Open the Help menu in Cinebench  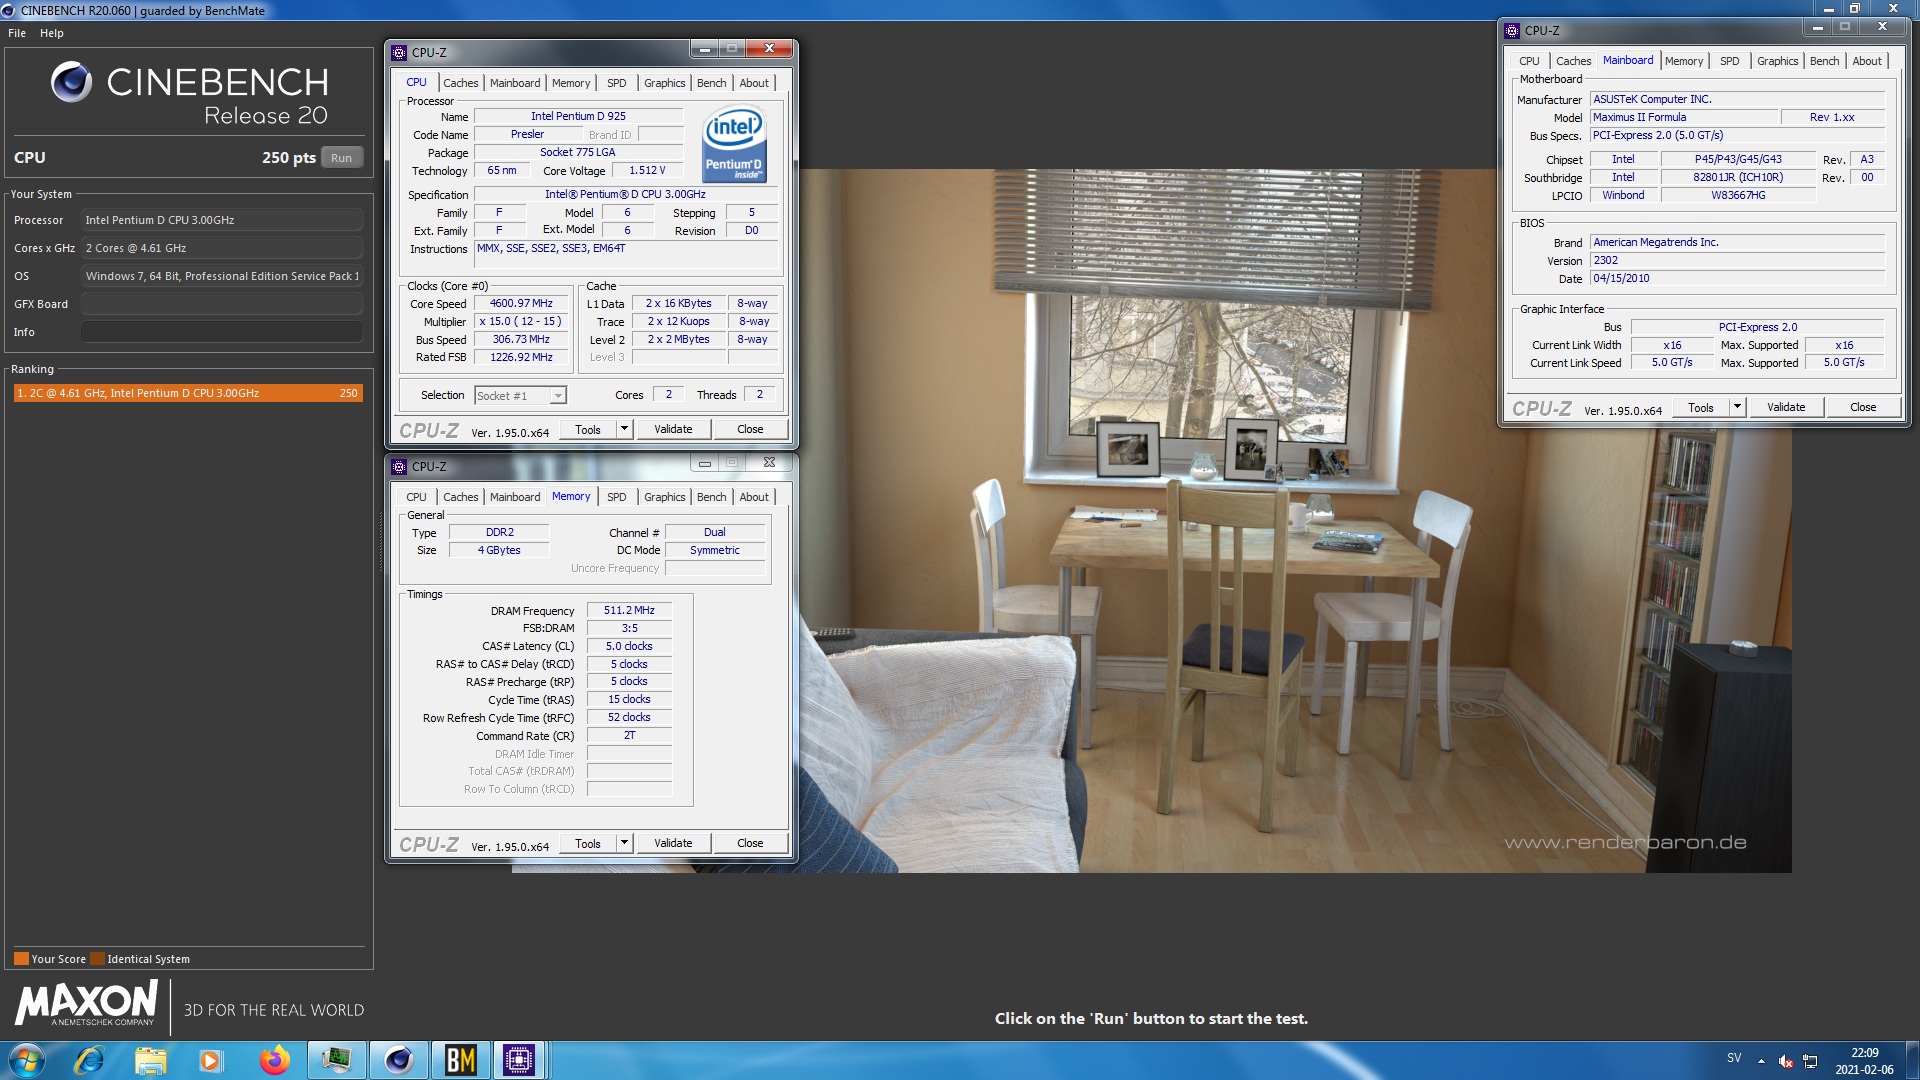coord(52,33)
